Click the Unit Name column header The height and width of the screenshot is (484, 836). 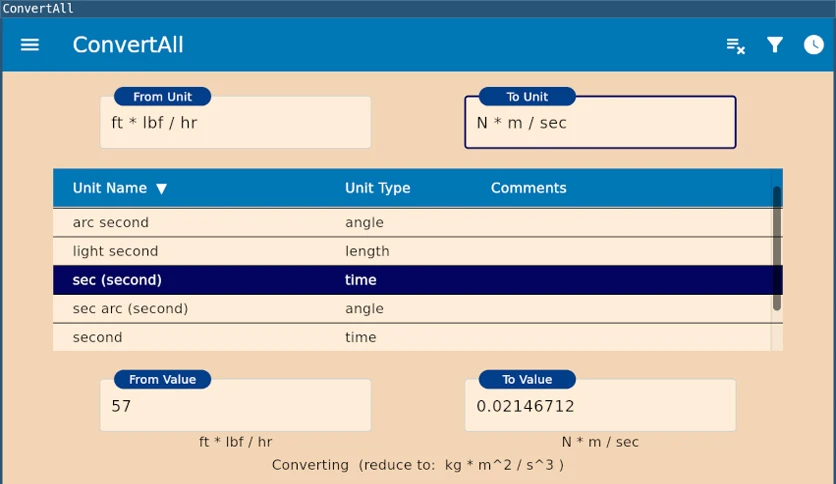[110, 188]
